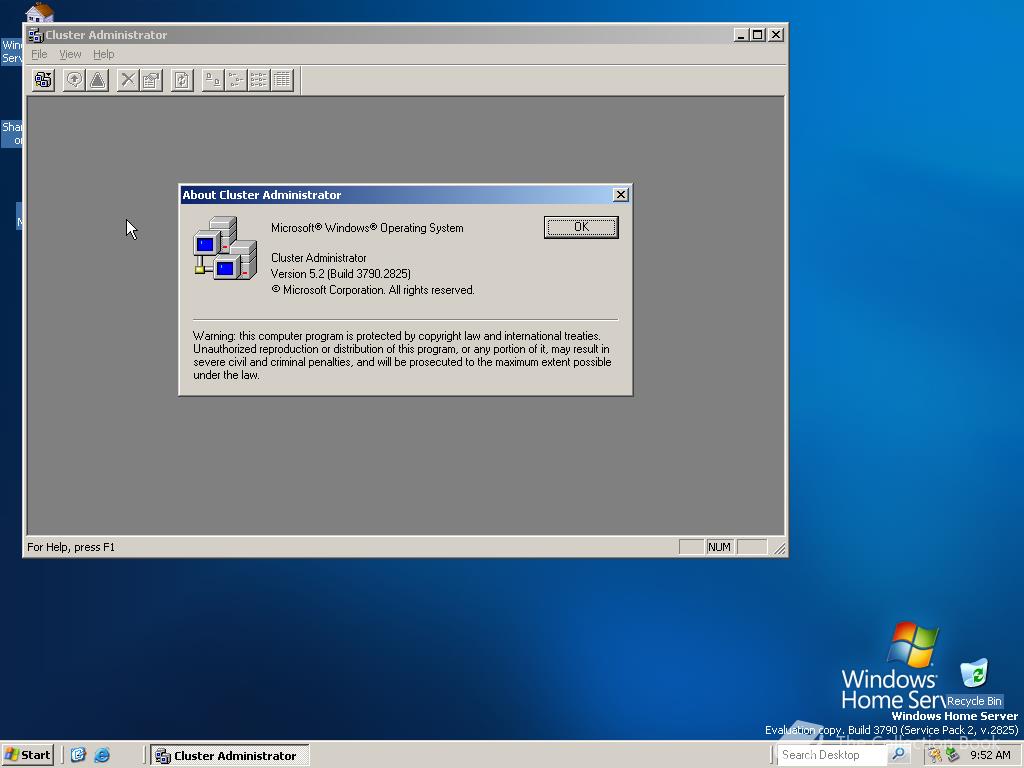Image resolution: width=1024 pixels, height=768 pixels.
Task: Open the Help menu
Action: click(103, 54)
